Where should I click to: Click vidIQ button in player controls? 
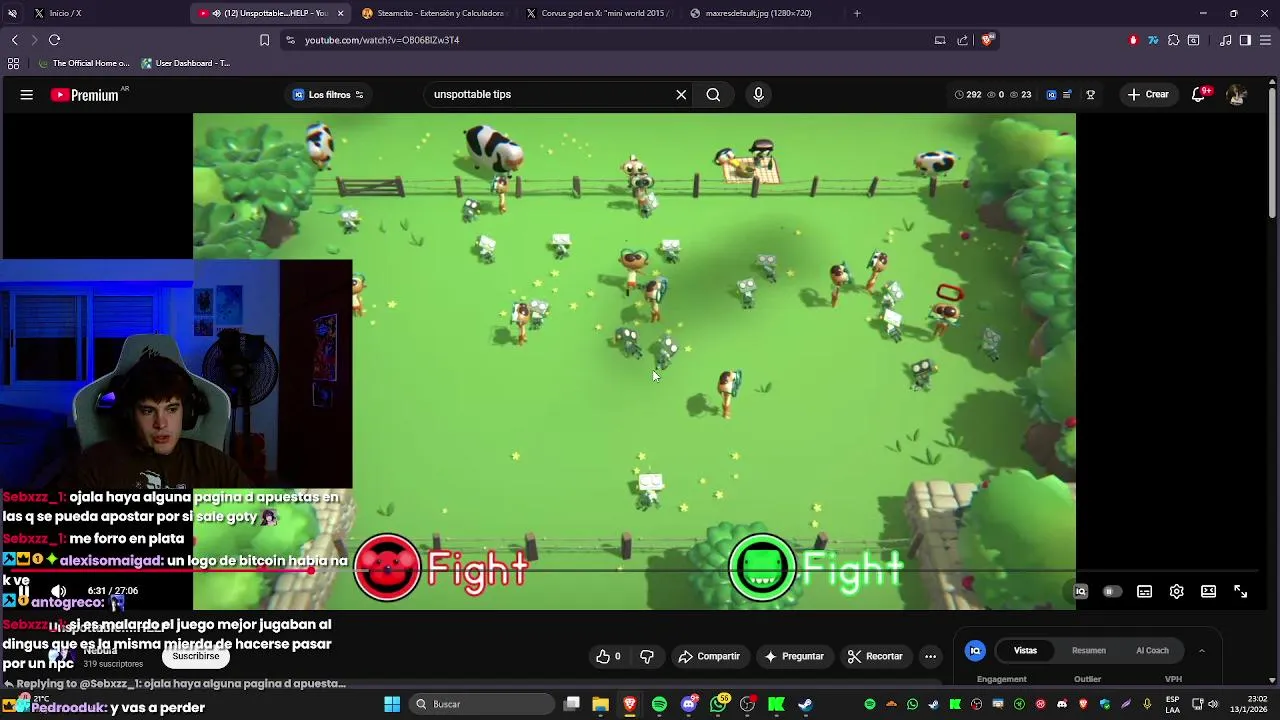pyautogui.click(x=1080, y=592)
